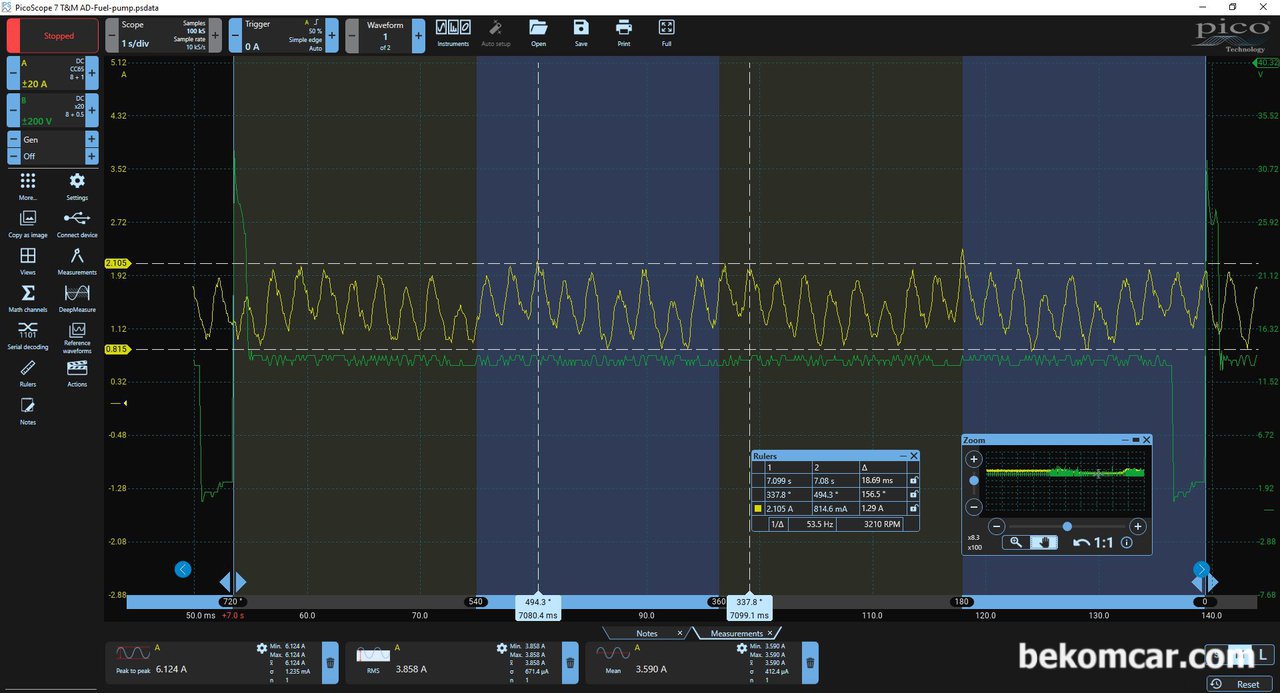Go to next waveform with plus
The image size is (1280, 693).
pyautogui.click(x=418, y=35)
